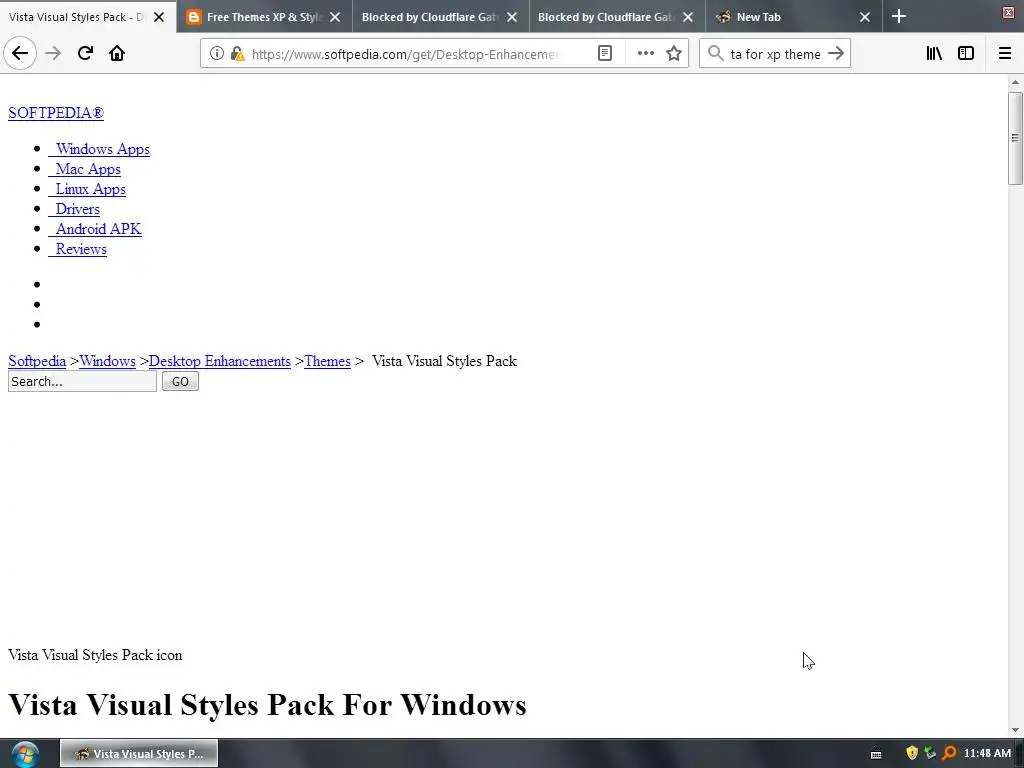Click the orange magnifier tray icon
Image resolution: width=1024 pixels, height=768 pixels.
click(x=950, y=754)
